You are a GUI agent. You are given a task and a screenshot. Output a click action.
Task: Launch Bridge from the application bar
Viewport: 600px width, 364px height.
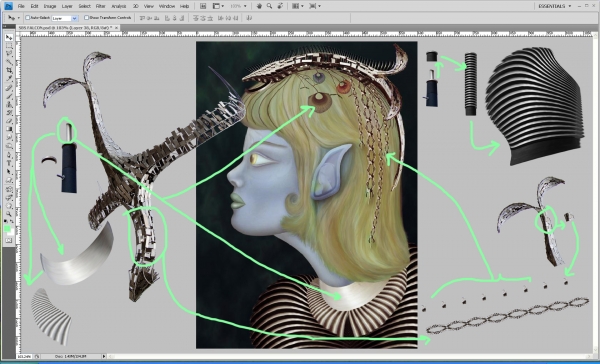203,6
